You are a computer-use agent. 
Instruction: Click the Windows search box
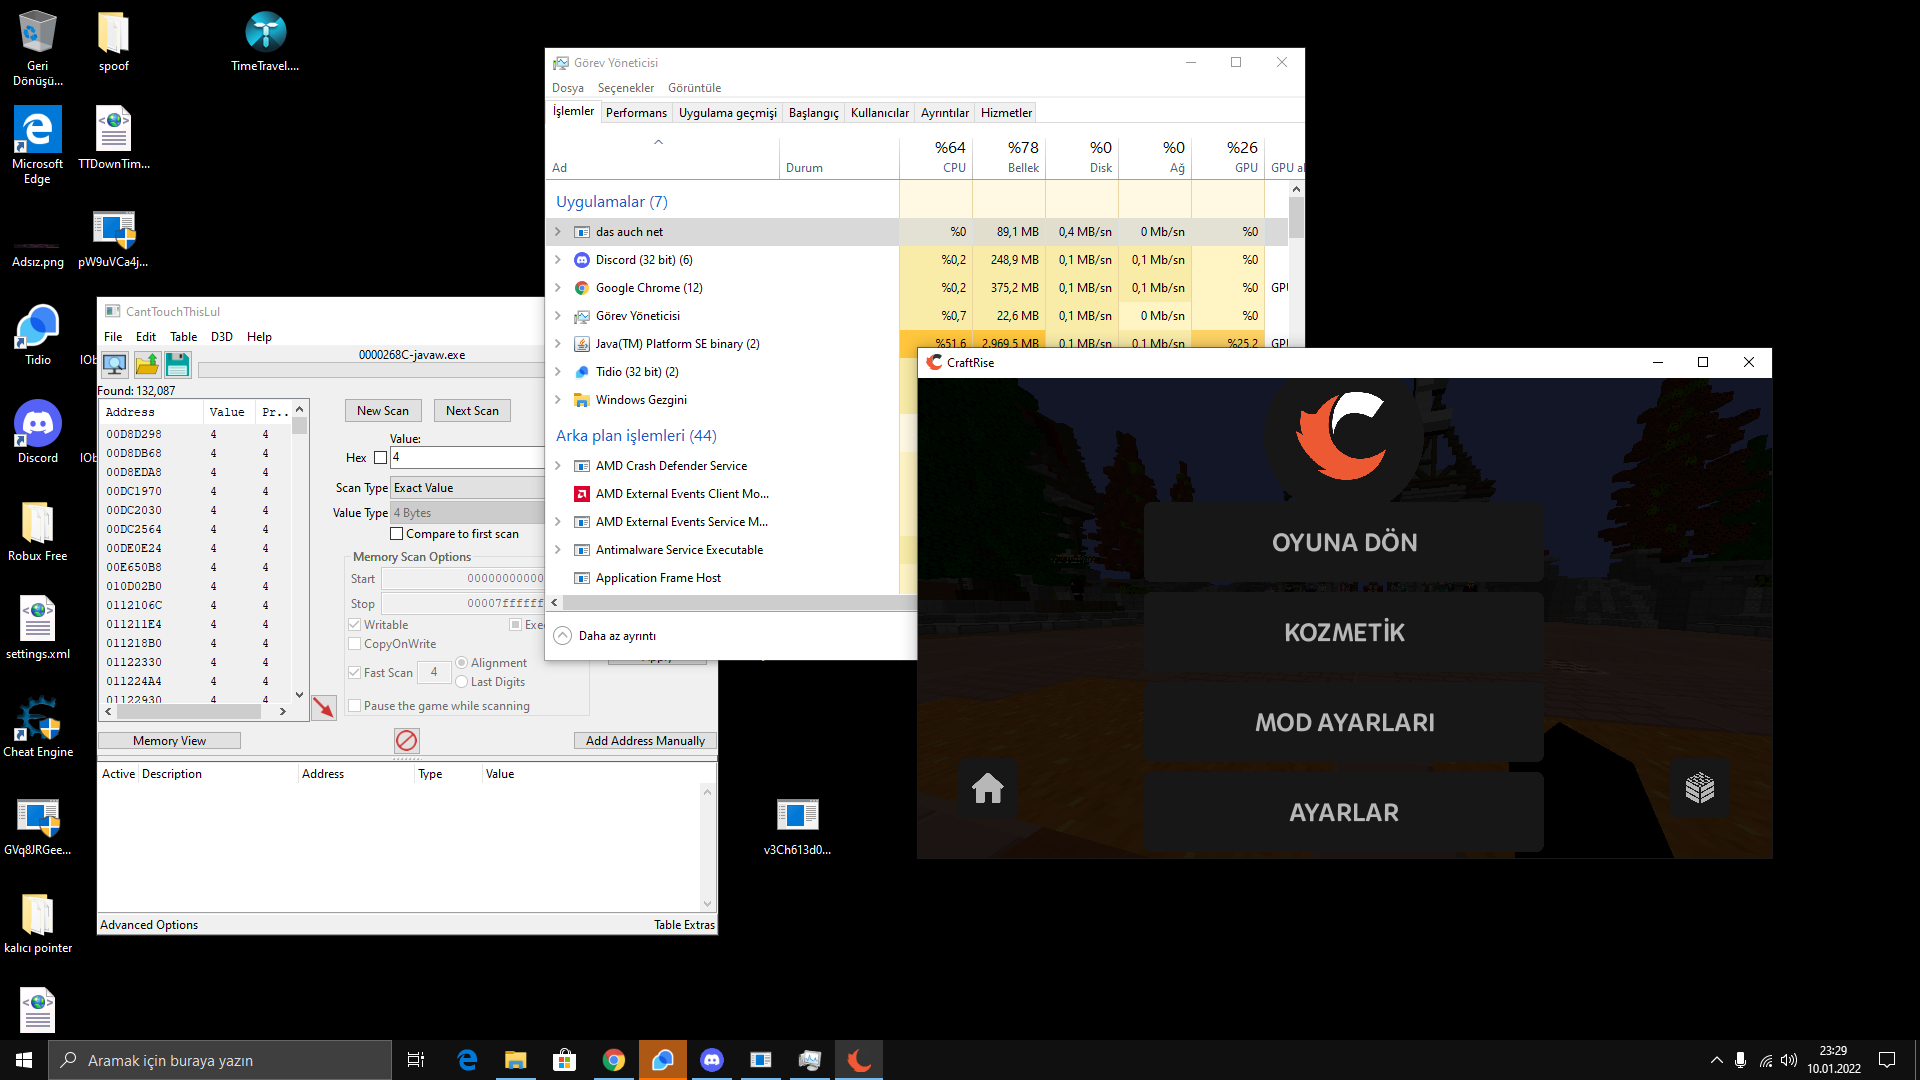pyautogui.click(x=220, y=1060)
